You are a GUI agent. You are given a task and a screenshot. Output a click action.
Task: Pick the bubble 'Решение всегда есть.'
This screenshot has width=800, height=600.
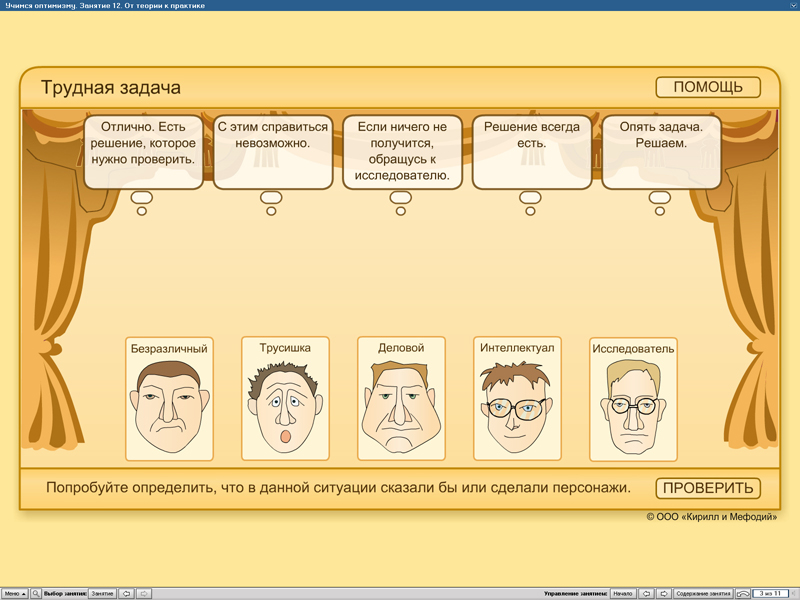532,152
